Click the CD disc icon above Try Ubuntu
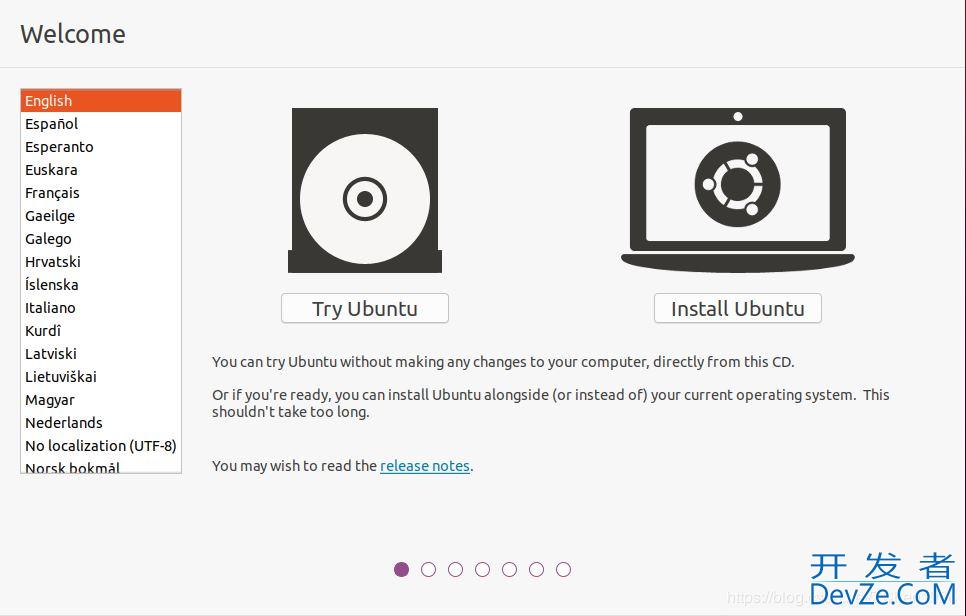This screenshot has height=616, width=966. (365, 190)
